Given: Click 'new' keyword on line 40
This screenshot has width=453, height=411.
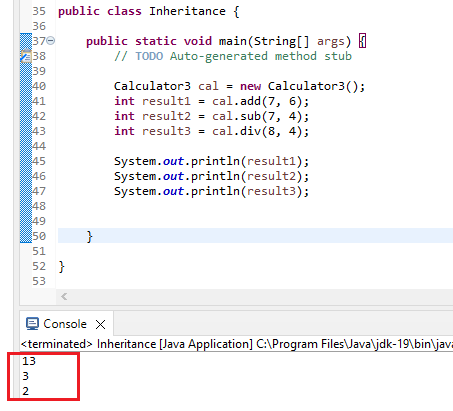Looking at the screenshot, I should coord(250,86).
